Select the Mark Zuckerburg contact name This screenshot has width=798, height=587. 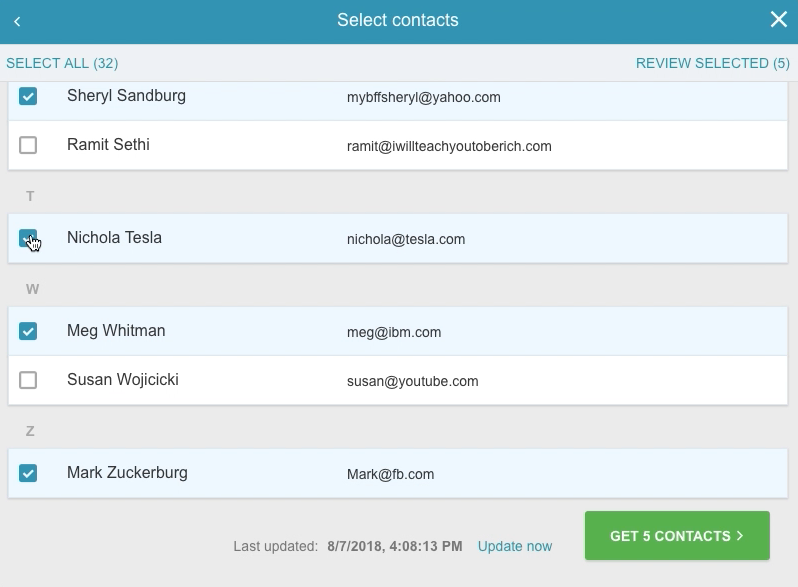[x=127, y=473]
